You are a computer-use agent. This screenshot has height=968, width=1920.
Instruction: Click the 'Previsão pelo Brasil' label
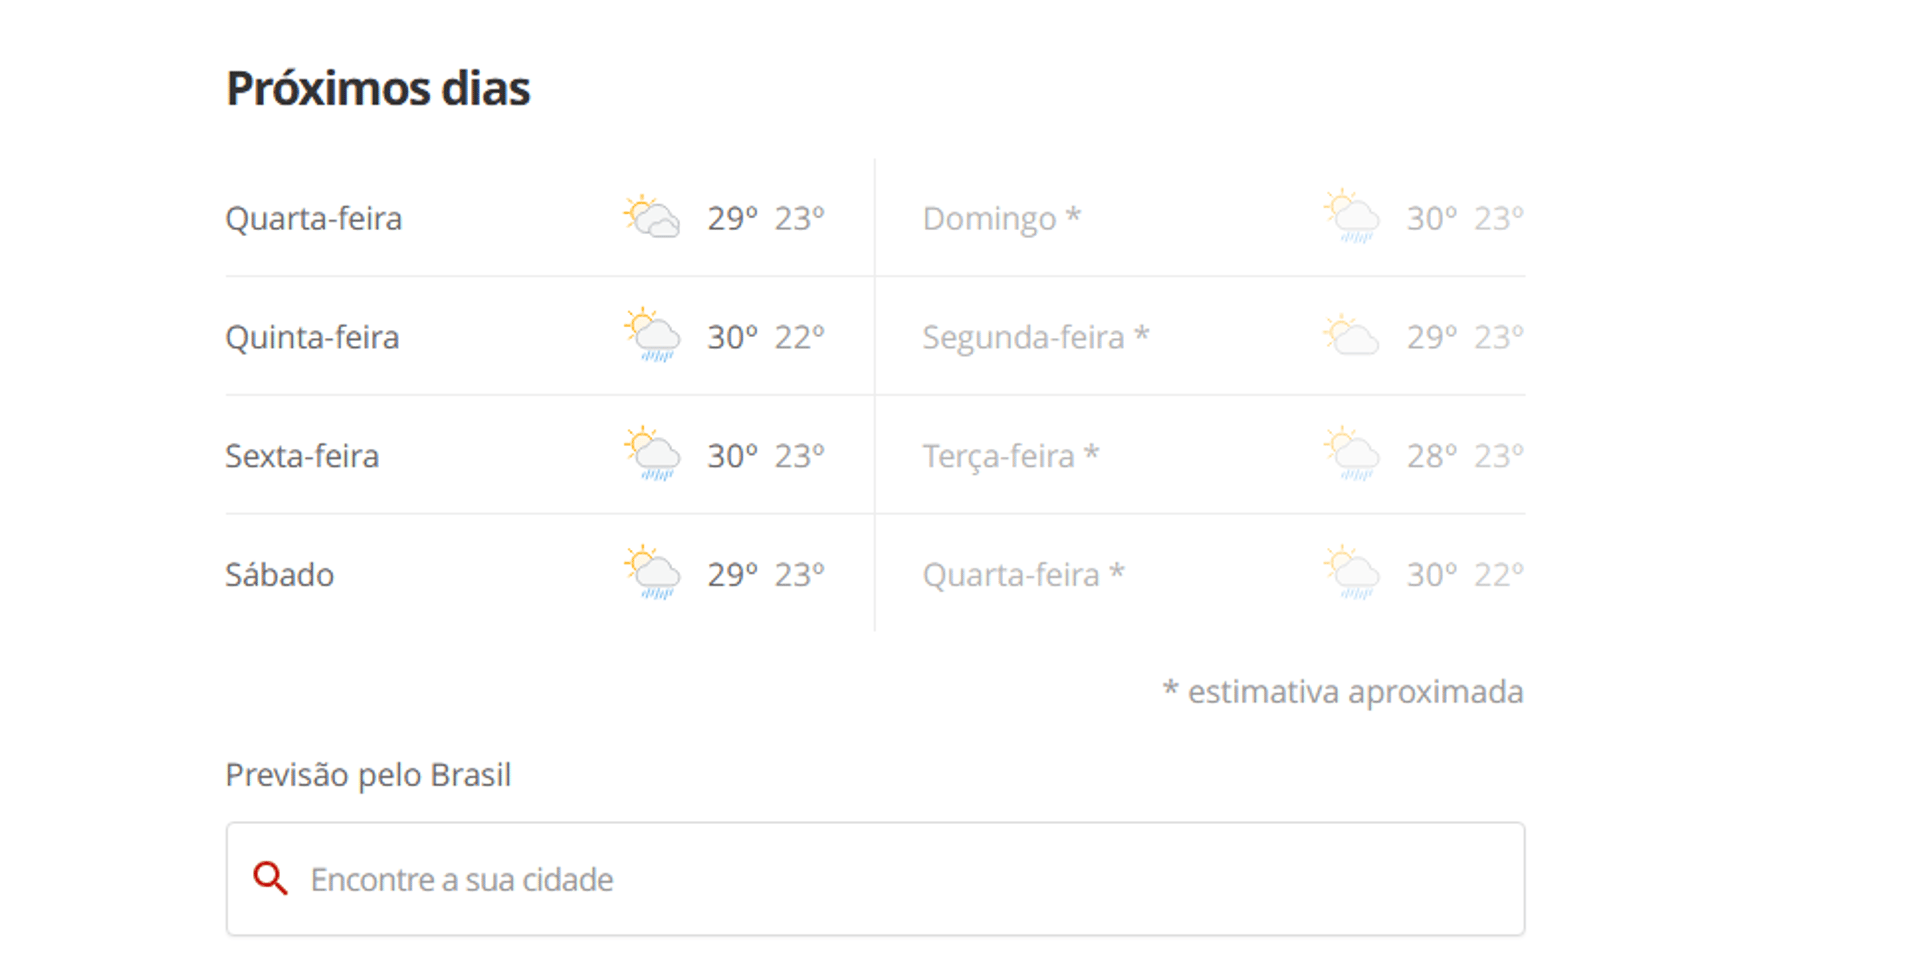(368, 775)
